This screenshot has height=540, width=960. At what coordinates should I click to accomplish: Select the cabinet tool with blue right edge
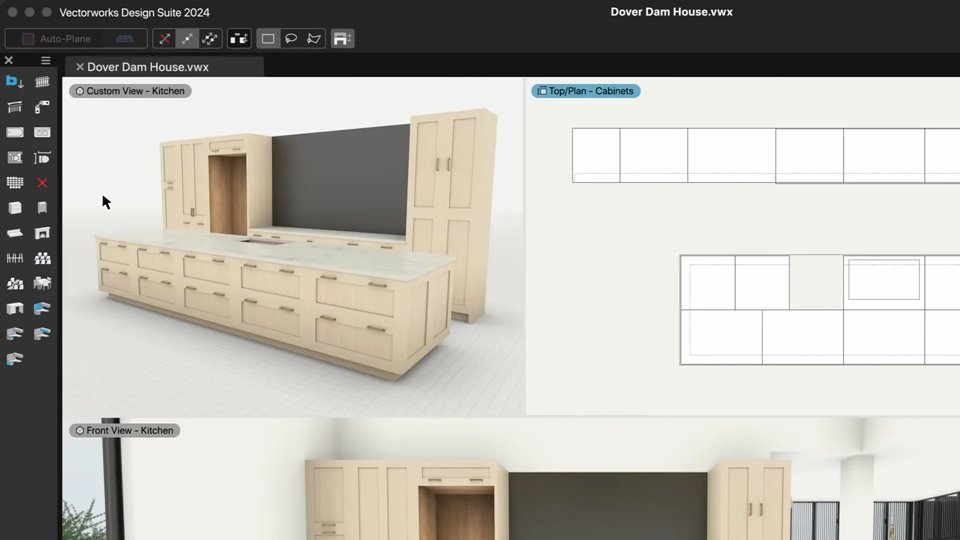click(x=42, y=334)
